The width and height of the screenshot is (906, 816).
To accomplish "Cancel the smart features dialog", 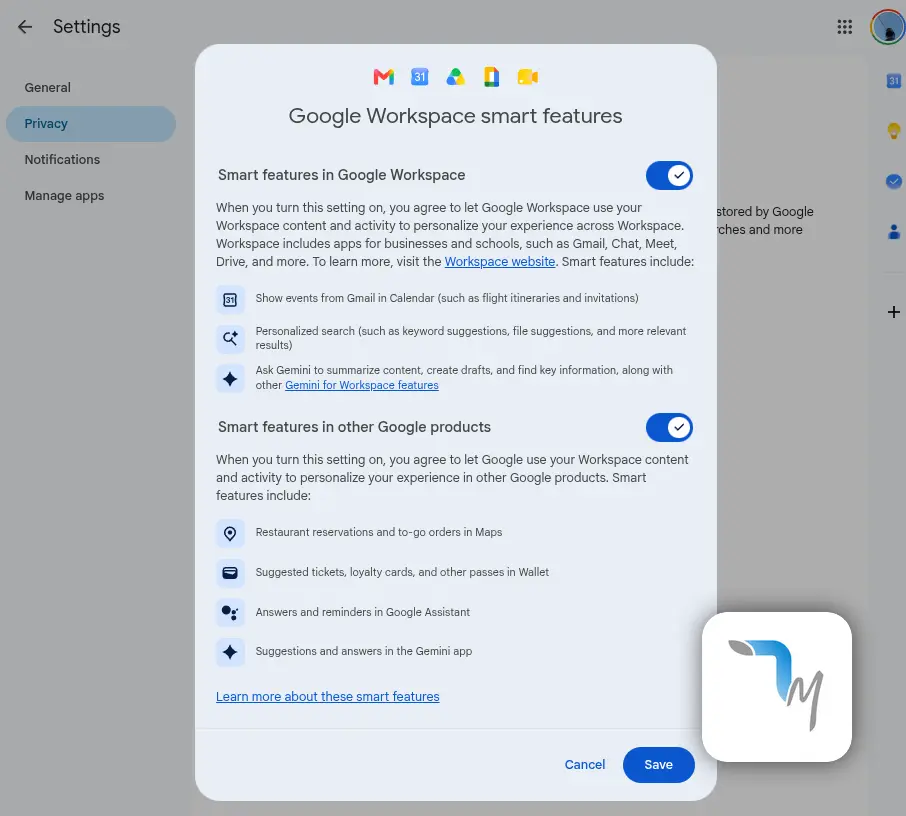I will coord(585,765).
